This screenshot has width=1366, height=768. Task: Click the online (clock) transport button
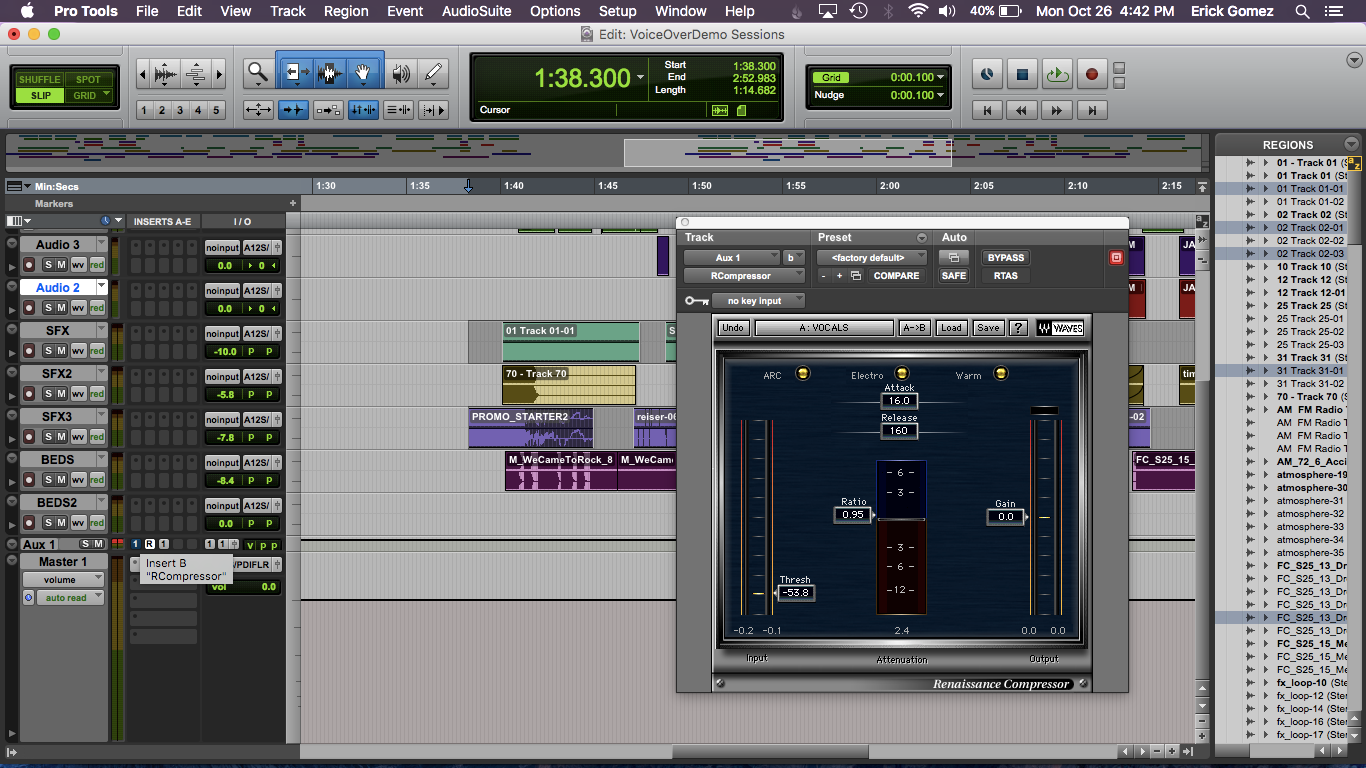click(x=987, y=74)
